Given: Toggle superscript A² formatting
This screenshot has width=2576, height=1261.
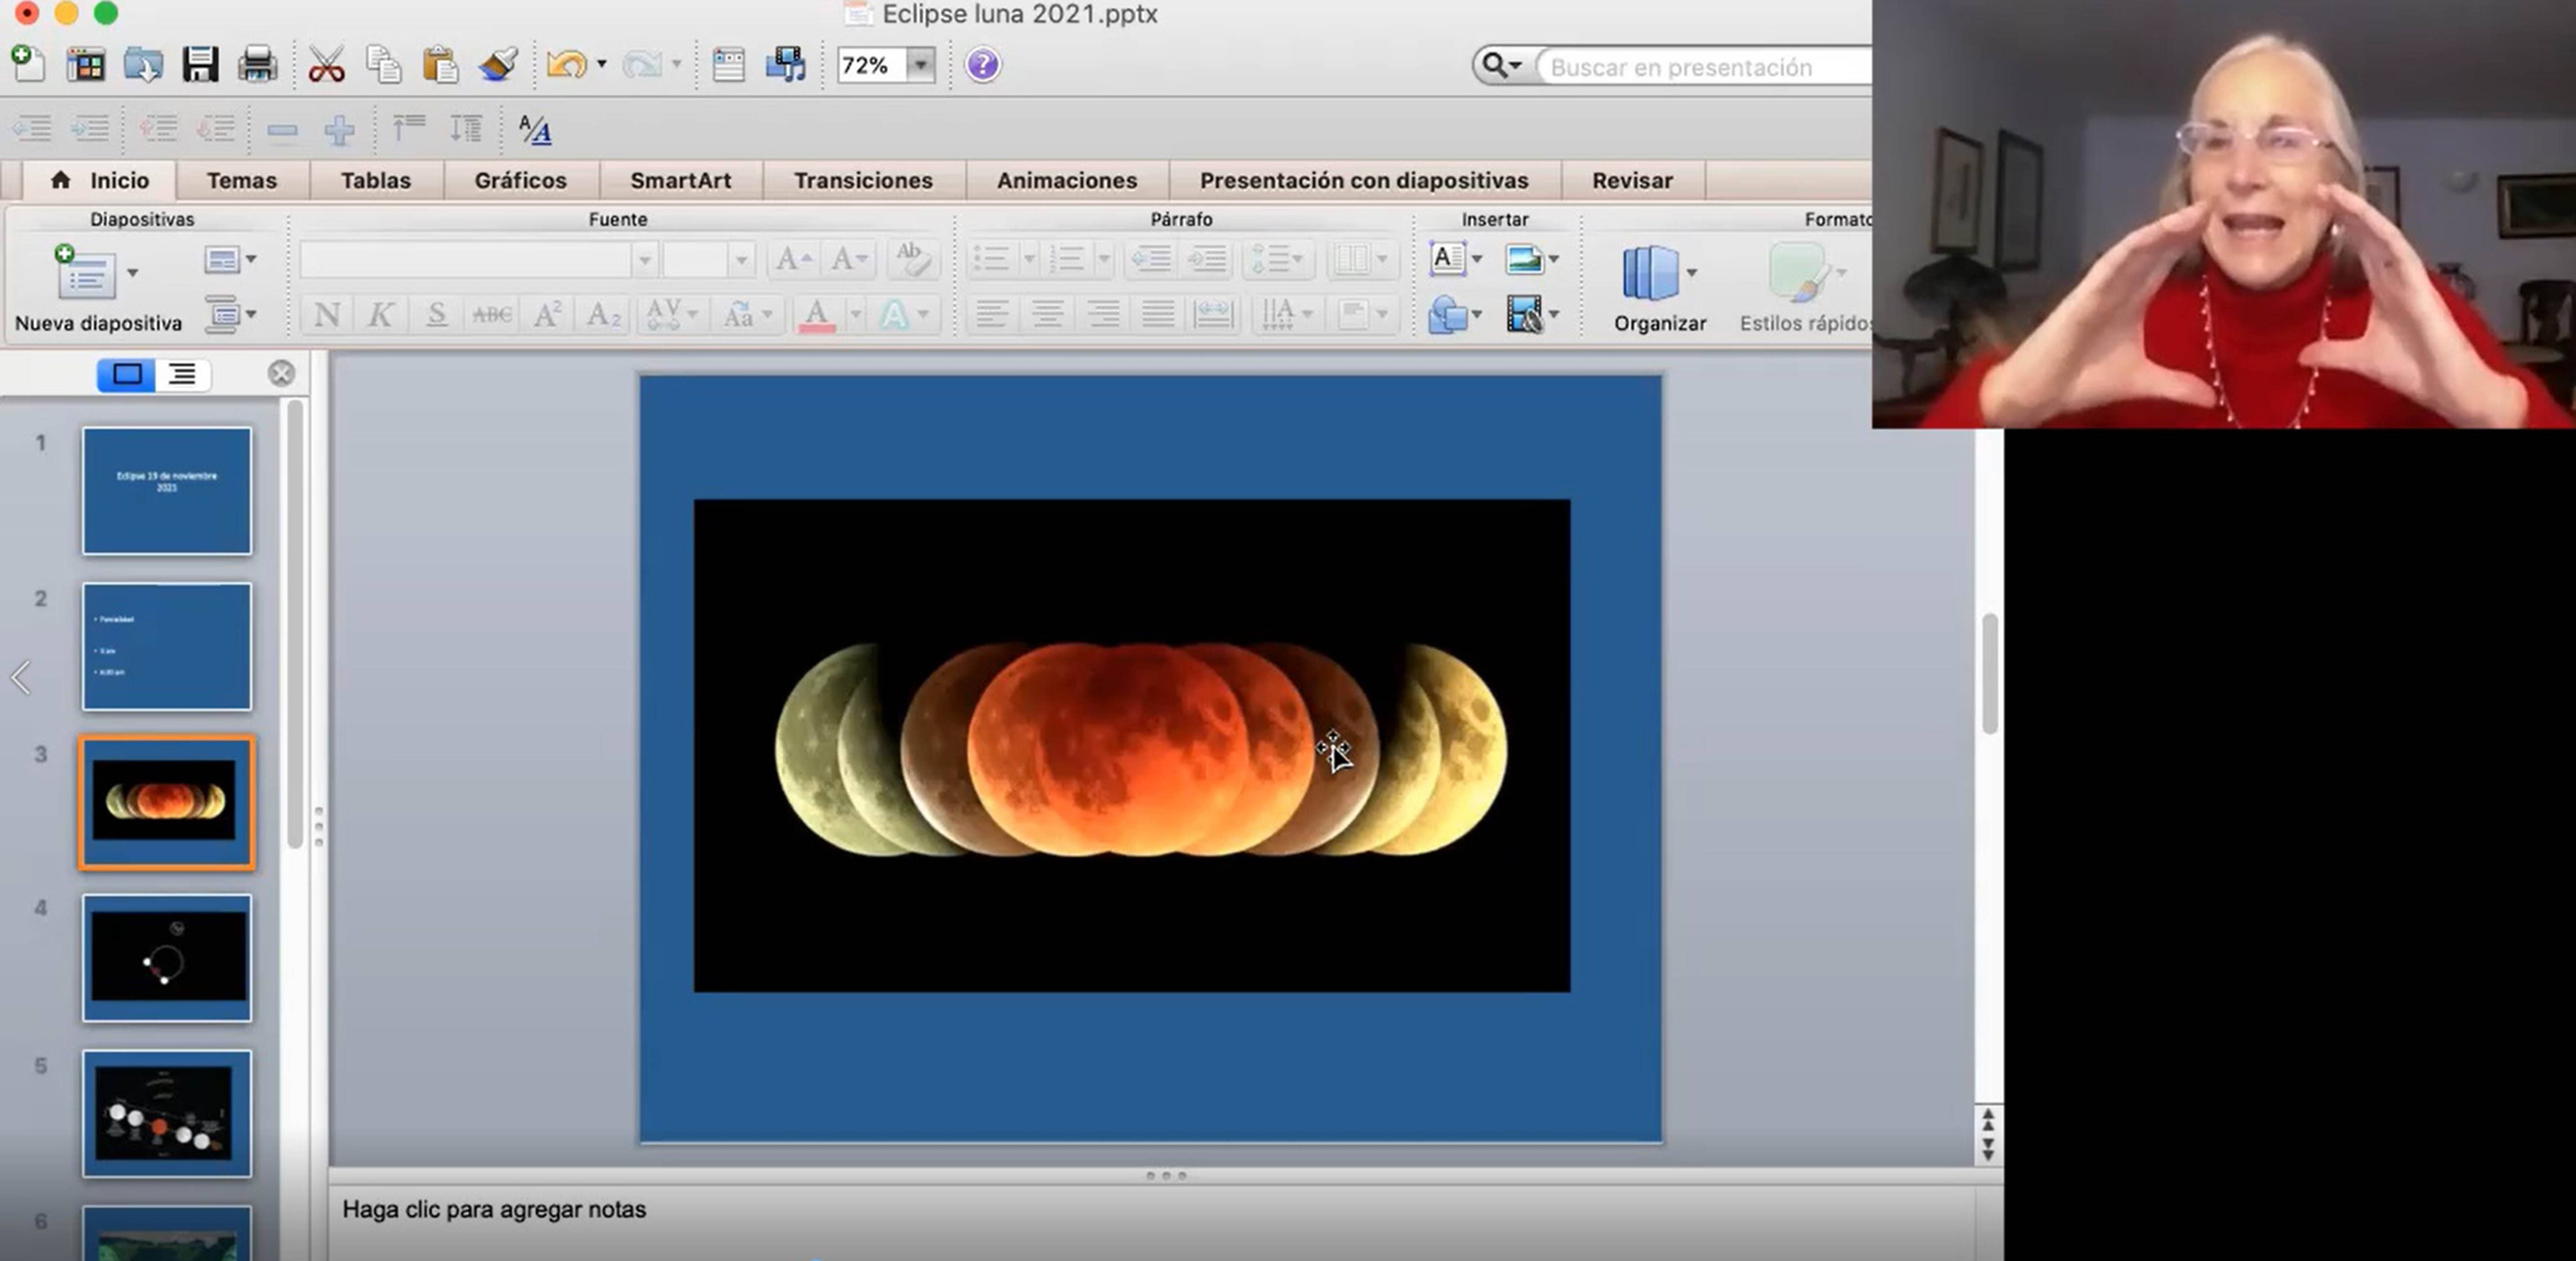Looking at the screenshot, I should pyautogui.click(x=547, y=316).
